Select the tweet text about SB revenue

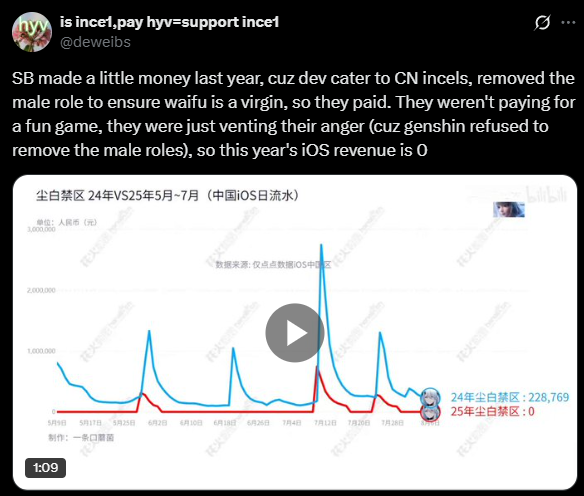click(293, 114)
